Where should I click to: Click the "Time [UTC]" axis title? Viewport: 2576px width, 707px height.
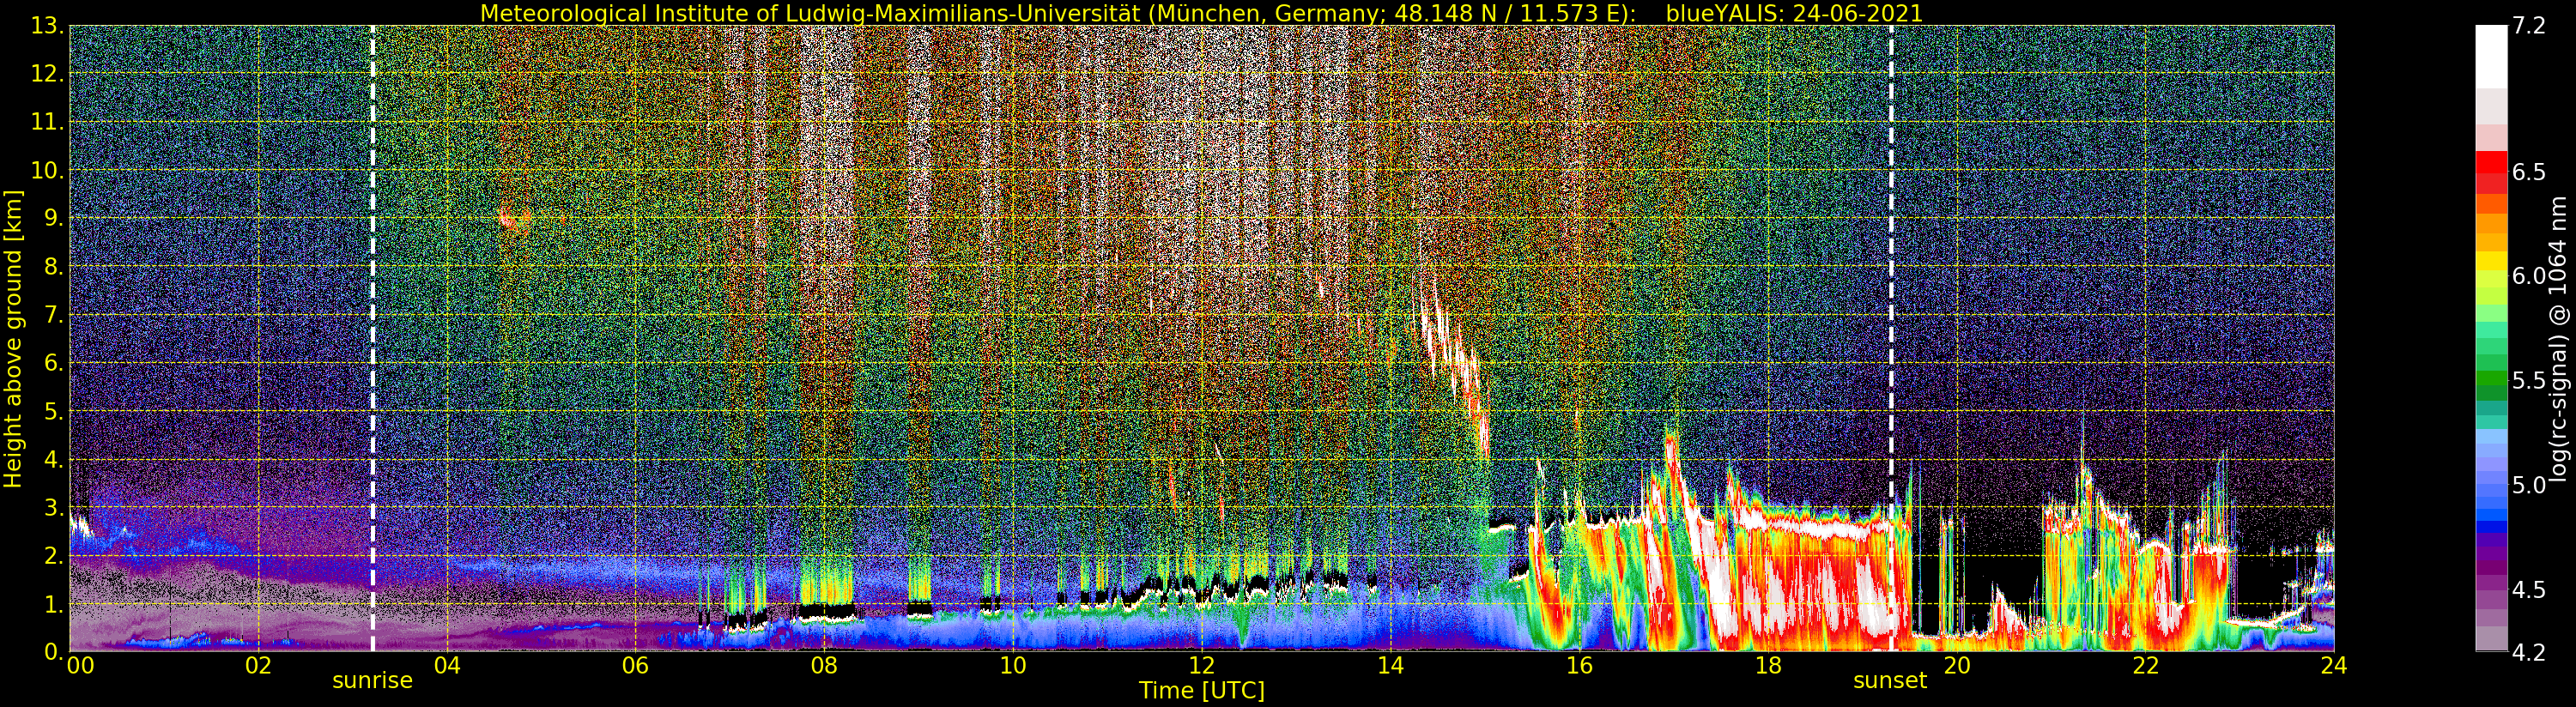(x=1202, y=691)
